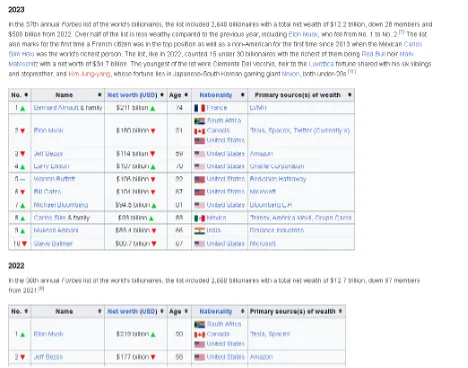Screen dimensions: 468x368
Task: Sort 2022 table by No. column
Action: (x=26, y=311)
